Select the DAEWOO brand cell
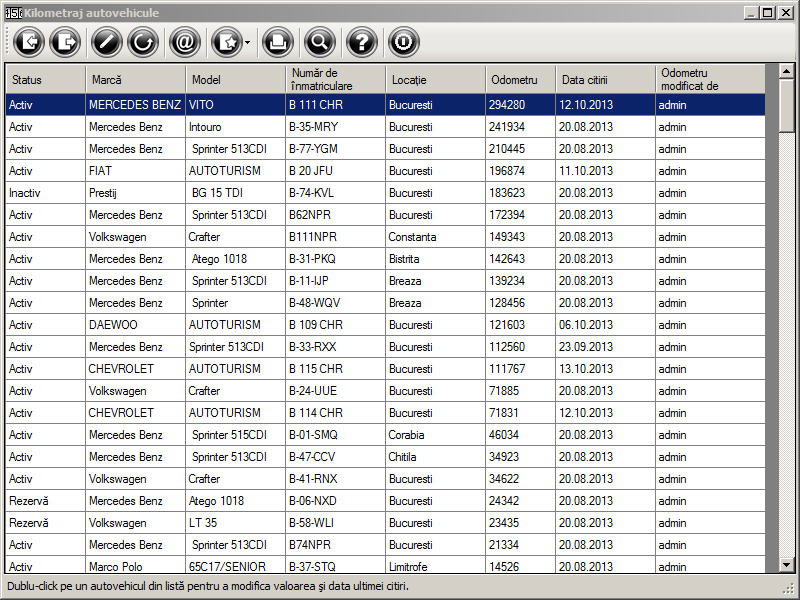 135,324
